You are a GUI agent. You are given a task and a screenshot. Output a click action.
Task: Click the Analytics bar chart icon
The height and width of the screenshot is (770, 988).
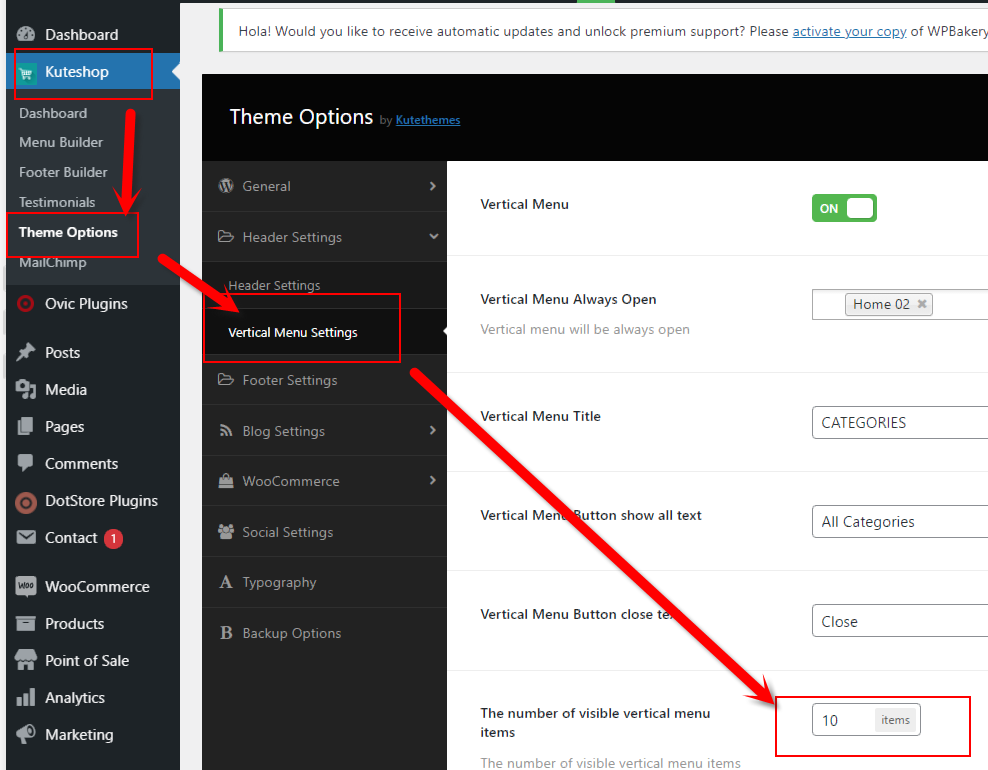(26, 698)
